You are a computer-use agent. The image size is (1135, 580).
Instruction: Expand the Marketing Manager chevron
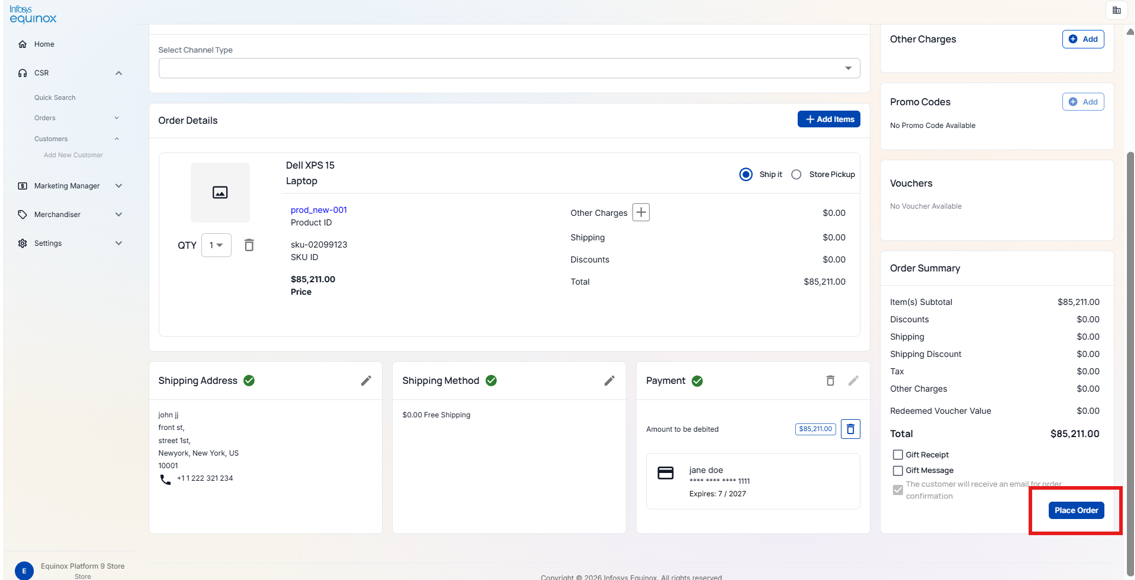(119, 186)
